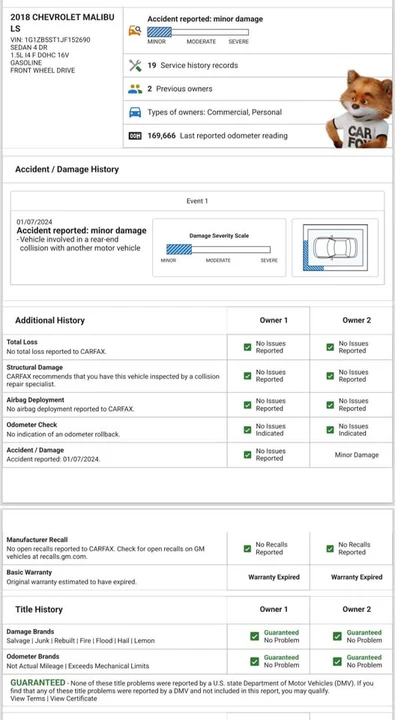The image size is (395, 720).
Task: Click the Damage Brands row label
Action: (30, 632)
